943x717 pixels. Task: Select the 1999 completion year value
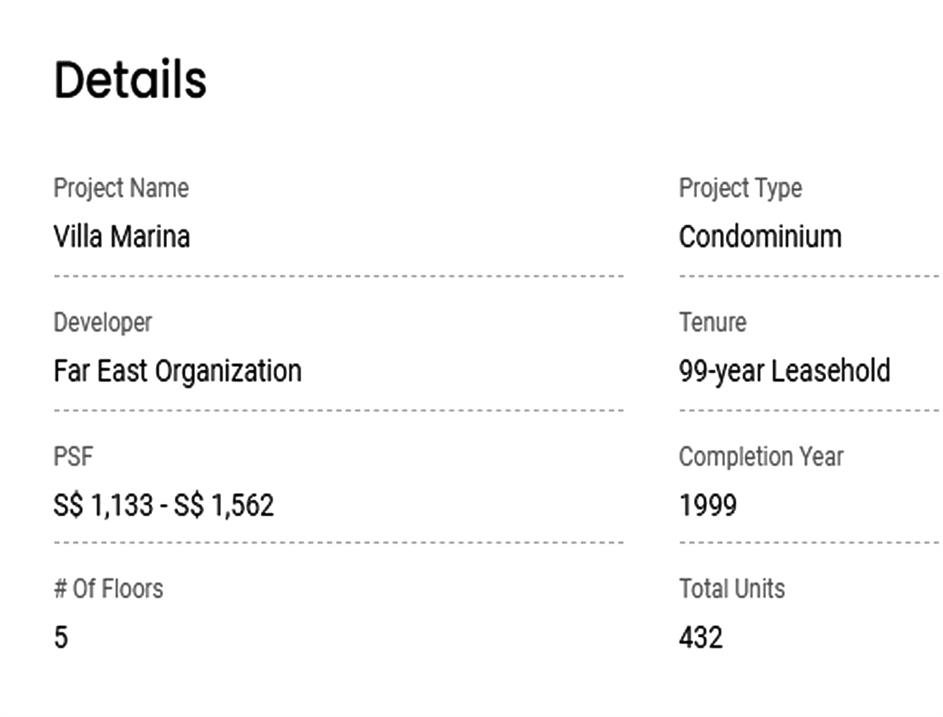coord(708,505)
